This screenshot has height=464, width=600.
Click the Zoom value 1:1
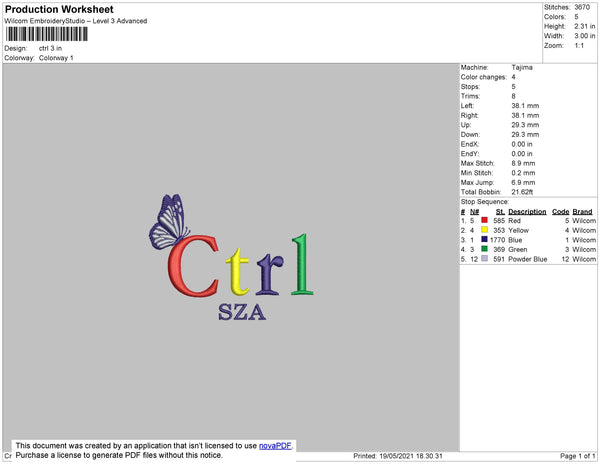pyautogui.click(x=579, y=46)
